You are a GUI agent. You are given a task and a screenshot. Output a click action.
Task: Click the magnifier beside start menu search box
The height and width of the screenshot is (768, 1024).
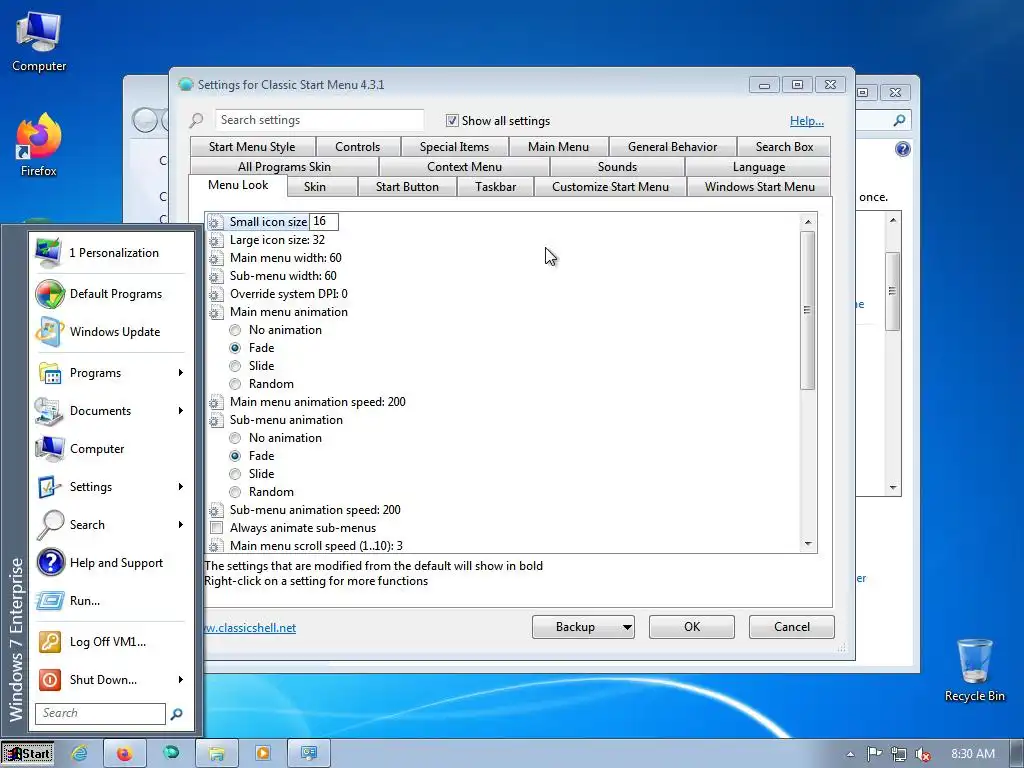point(176,714)
